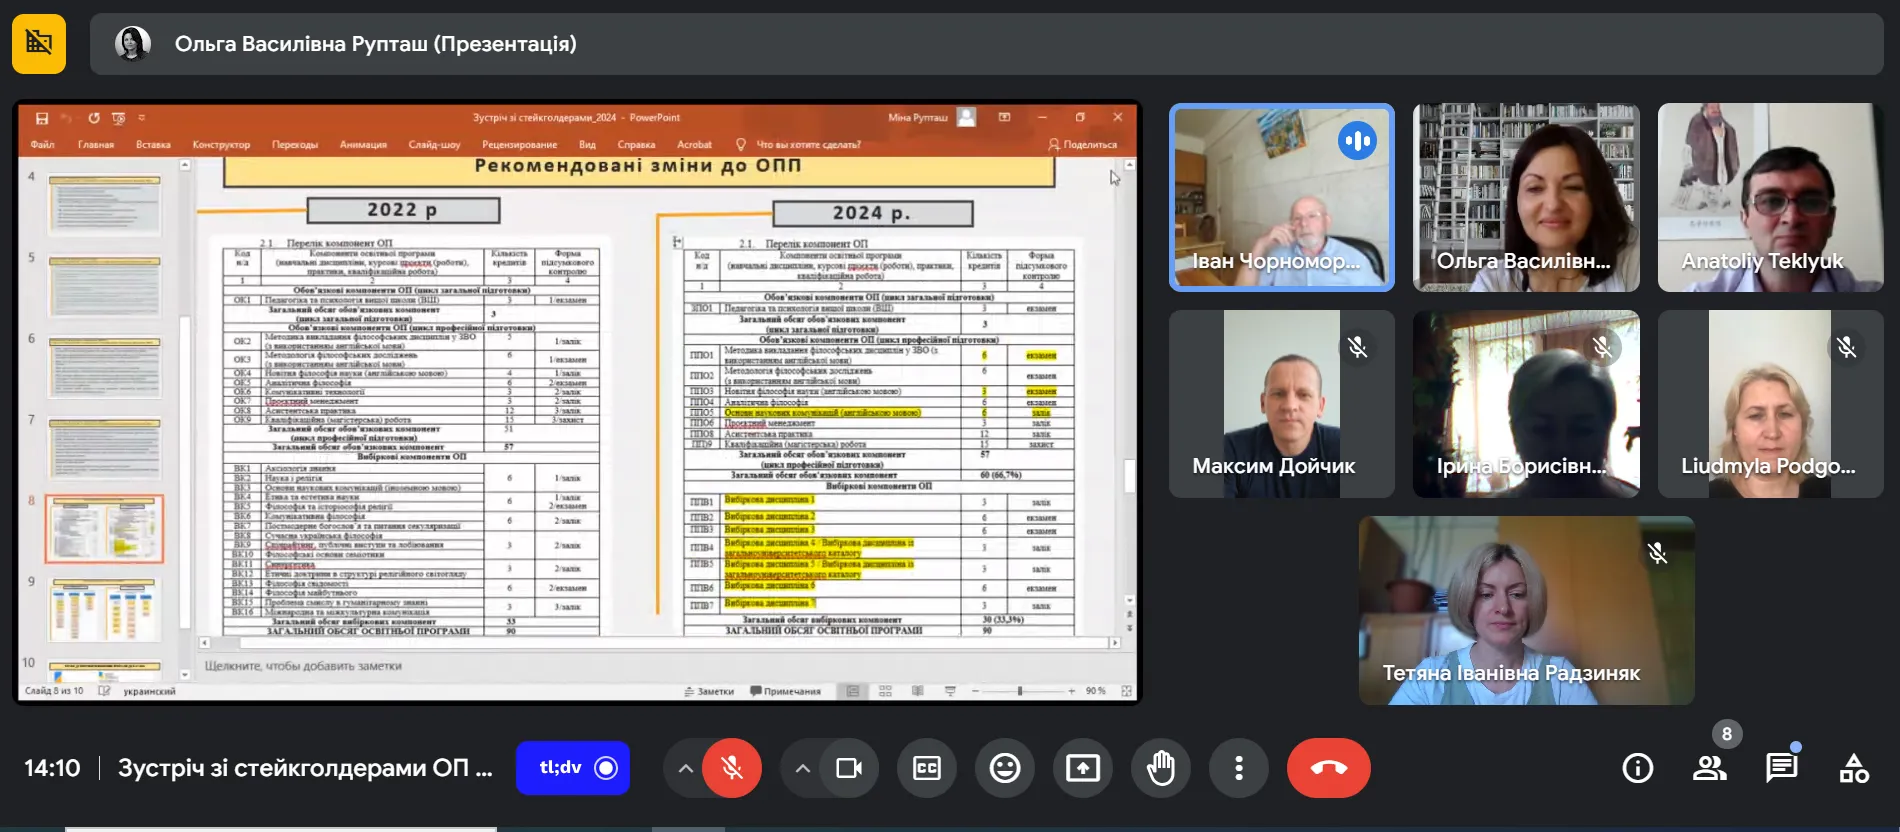Open the chat panel

1781,768
